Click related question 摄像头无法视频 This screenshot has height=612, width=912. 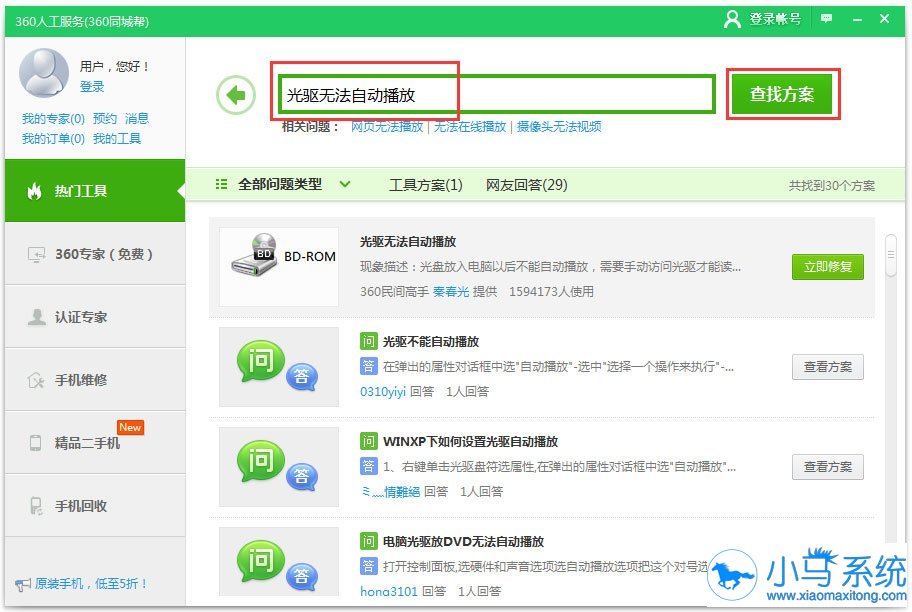pyautogui.click(x=559, y=127)
